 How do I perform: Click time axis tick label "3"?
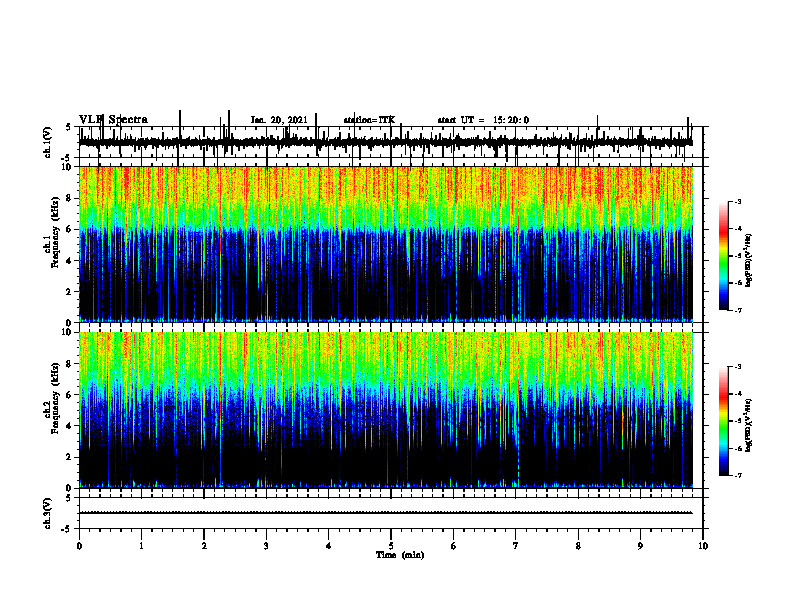(x=266, y=546)
